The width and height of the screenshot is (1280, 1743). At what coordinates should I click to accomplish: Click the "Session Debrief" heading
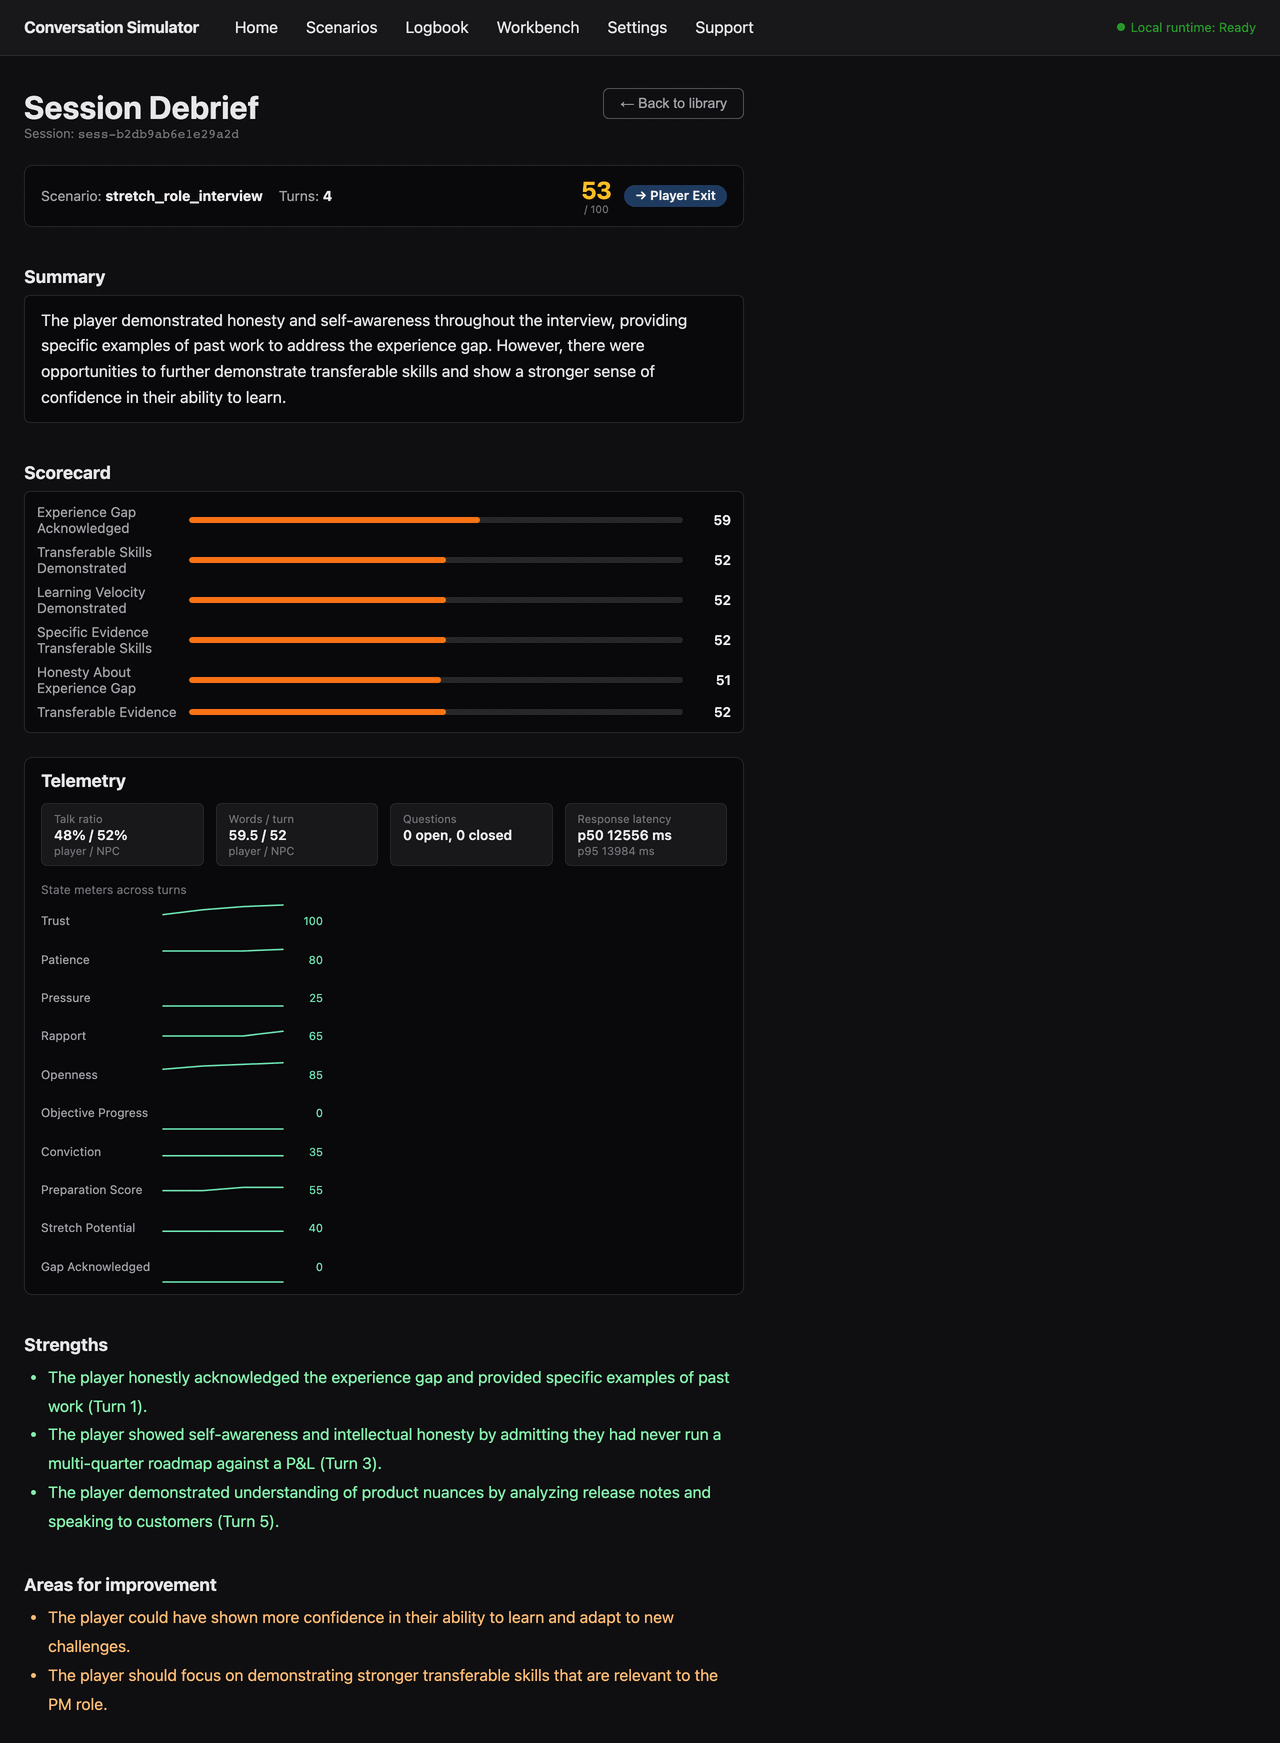[141, 108]
